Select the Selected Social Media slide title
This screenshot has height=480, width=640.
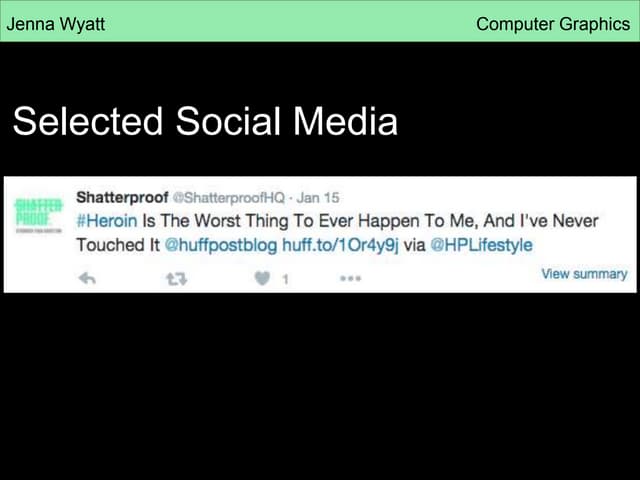pos(205,123)
